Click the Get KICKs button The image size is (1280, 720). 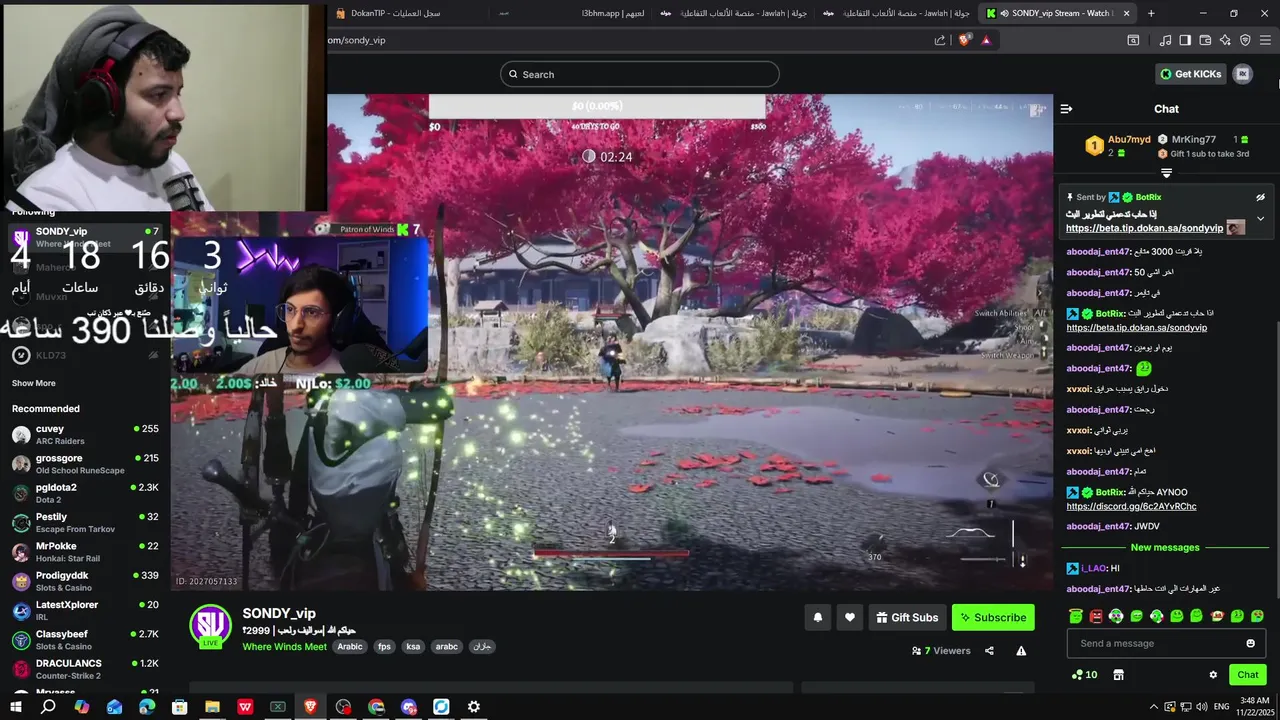click(x=1190, y=74)
